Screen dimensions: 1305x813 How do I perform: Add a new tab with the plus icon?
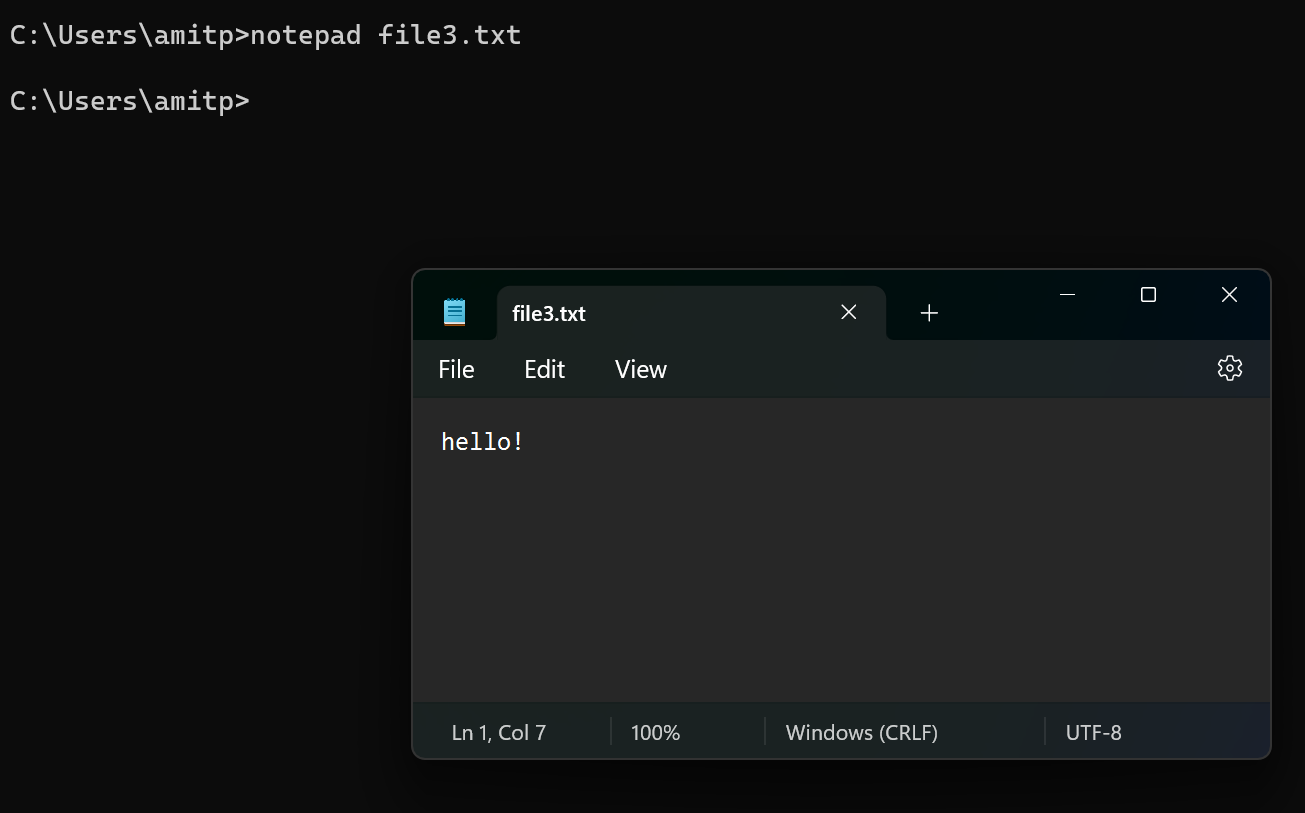(x=929, y=313)
